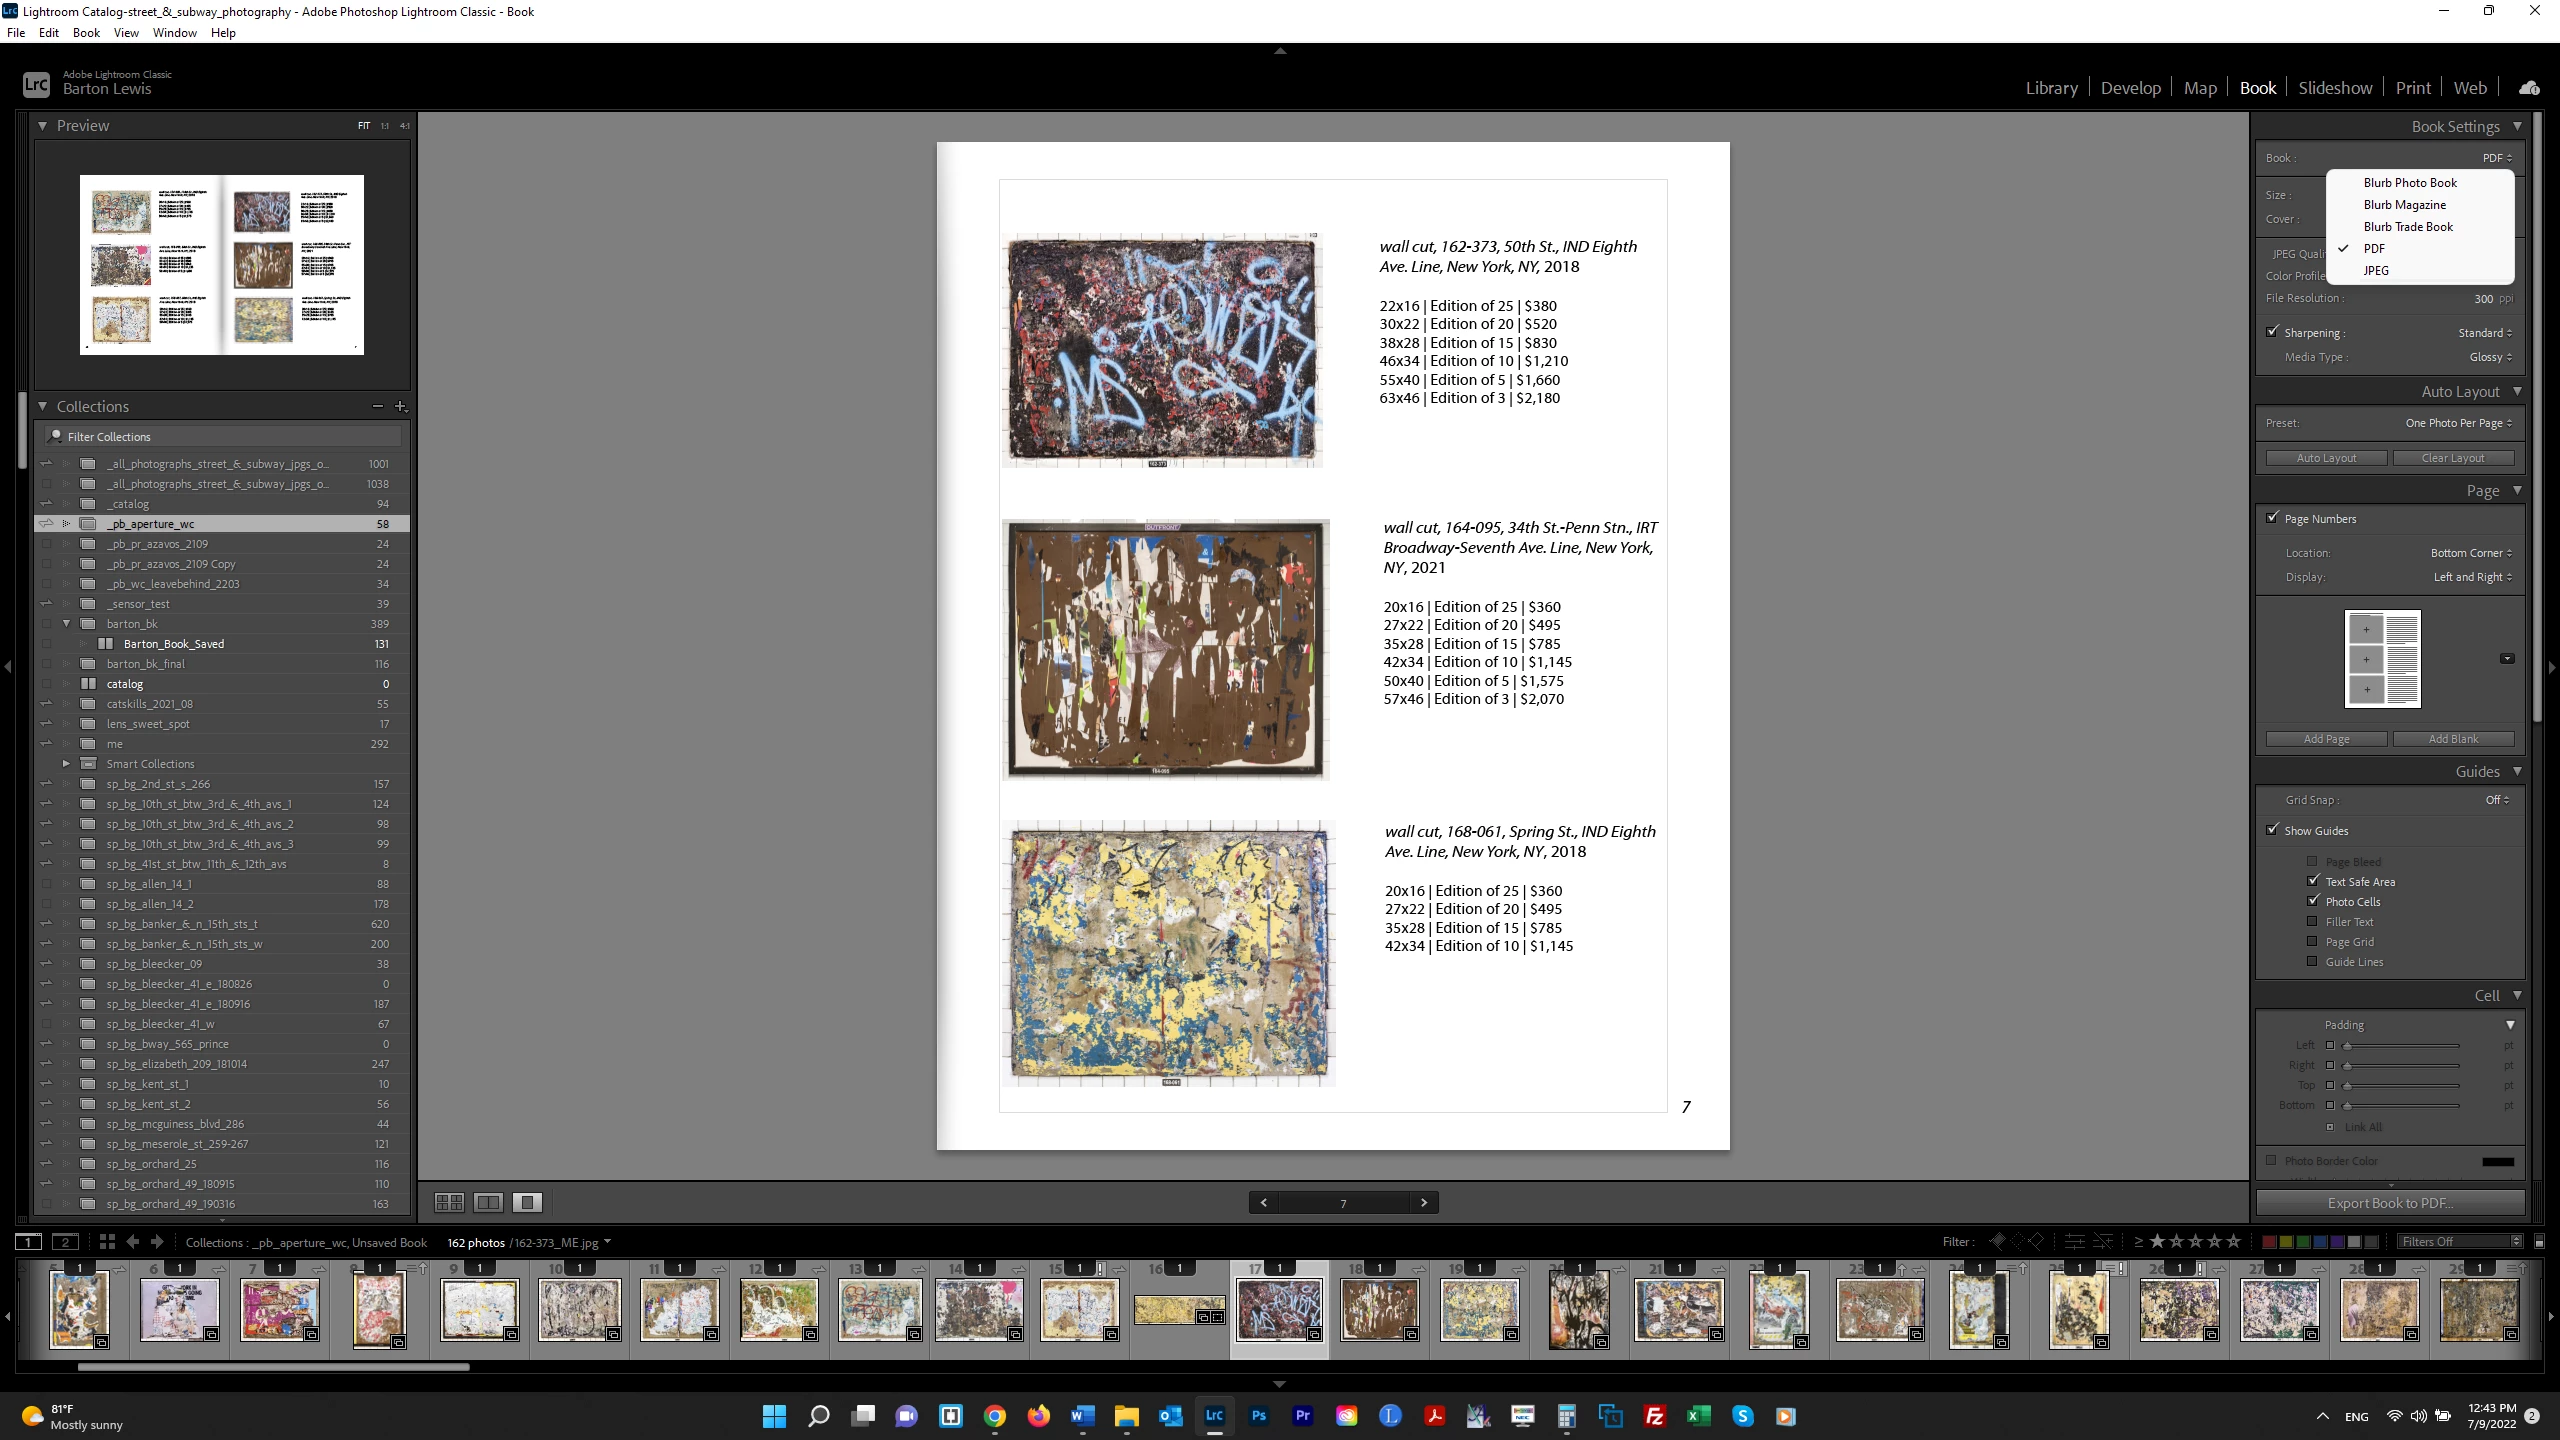This screenshot has width=2560, height=1440.
Task: Enable the Page Grid guide
Action: [2312, 941]
